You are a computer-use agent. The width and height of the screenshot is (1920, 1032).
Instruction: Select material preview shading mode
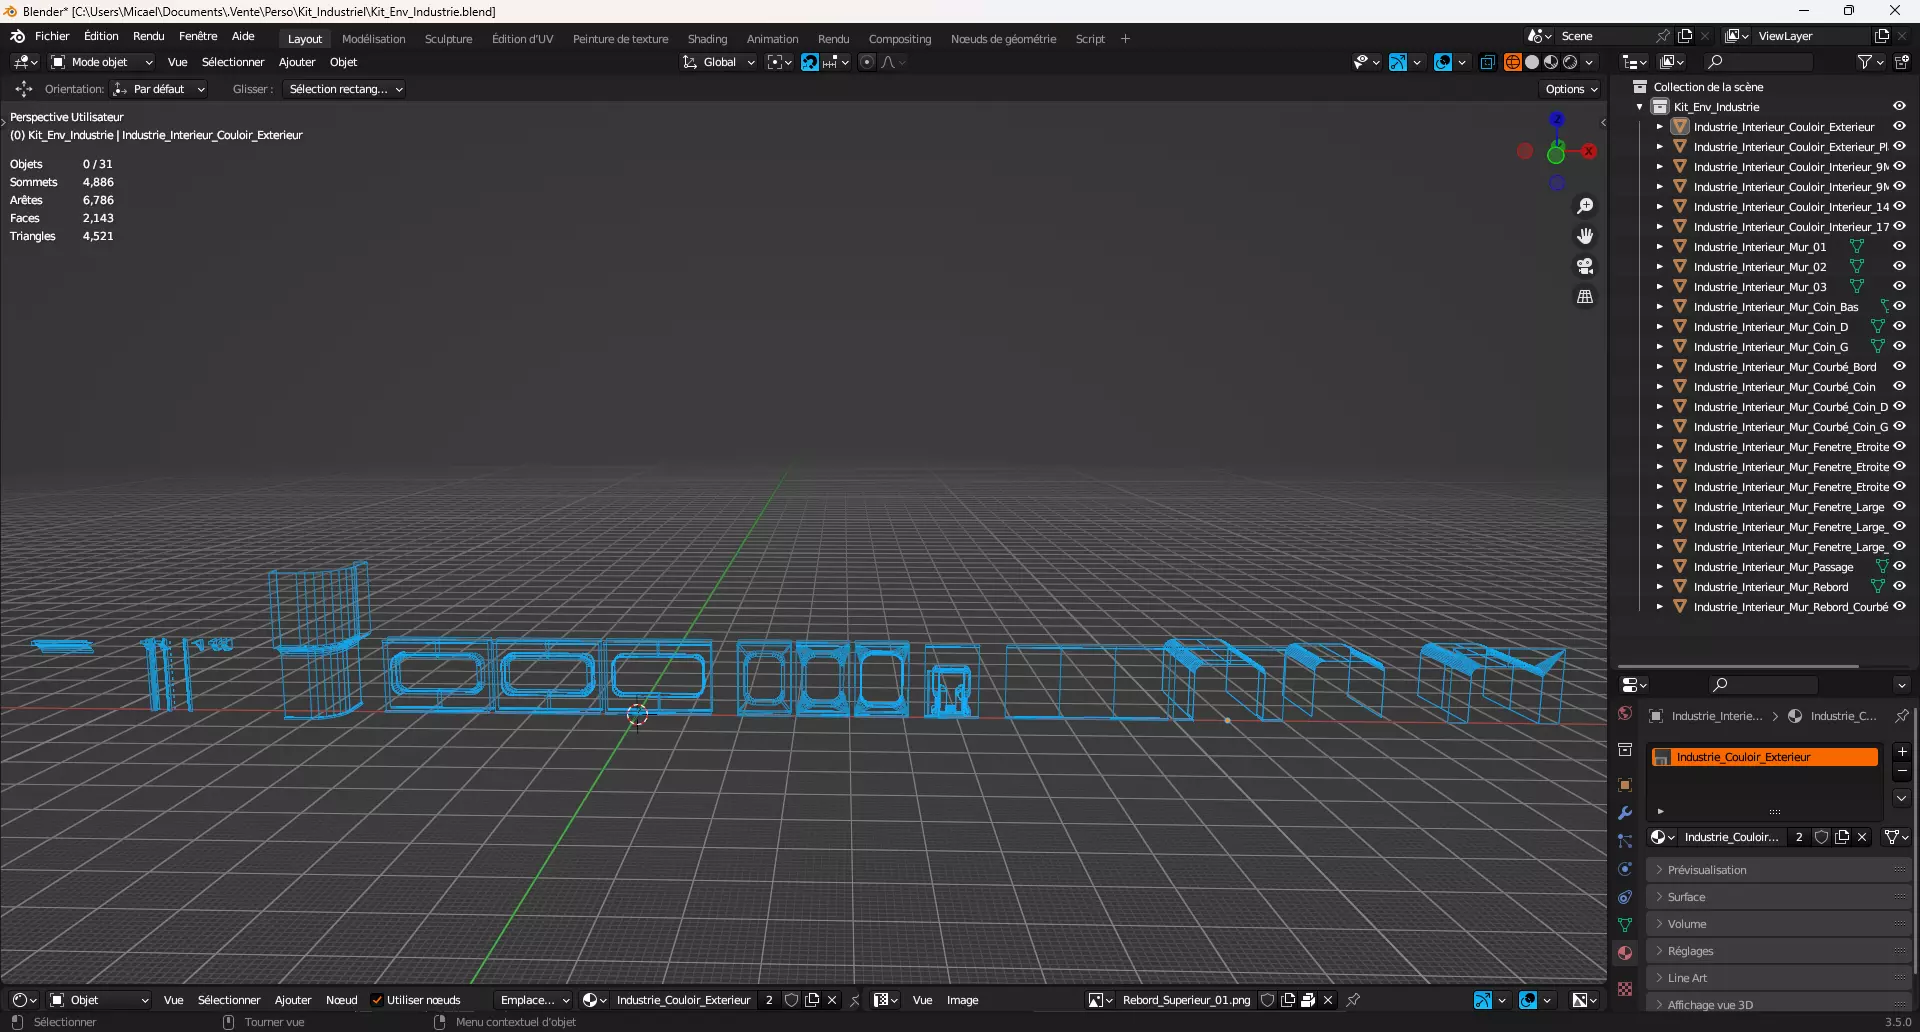coord(1551,62)
